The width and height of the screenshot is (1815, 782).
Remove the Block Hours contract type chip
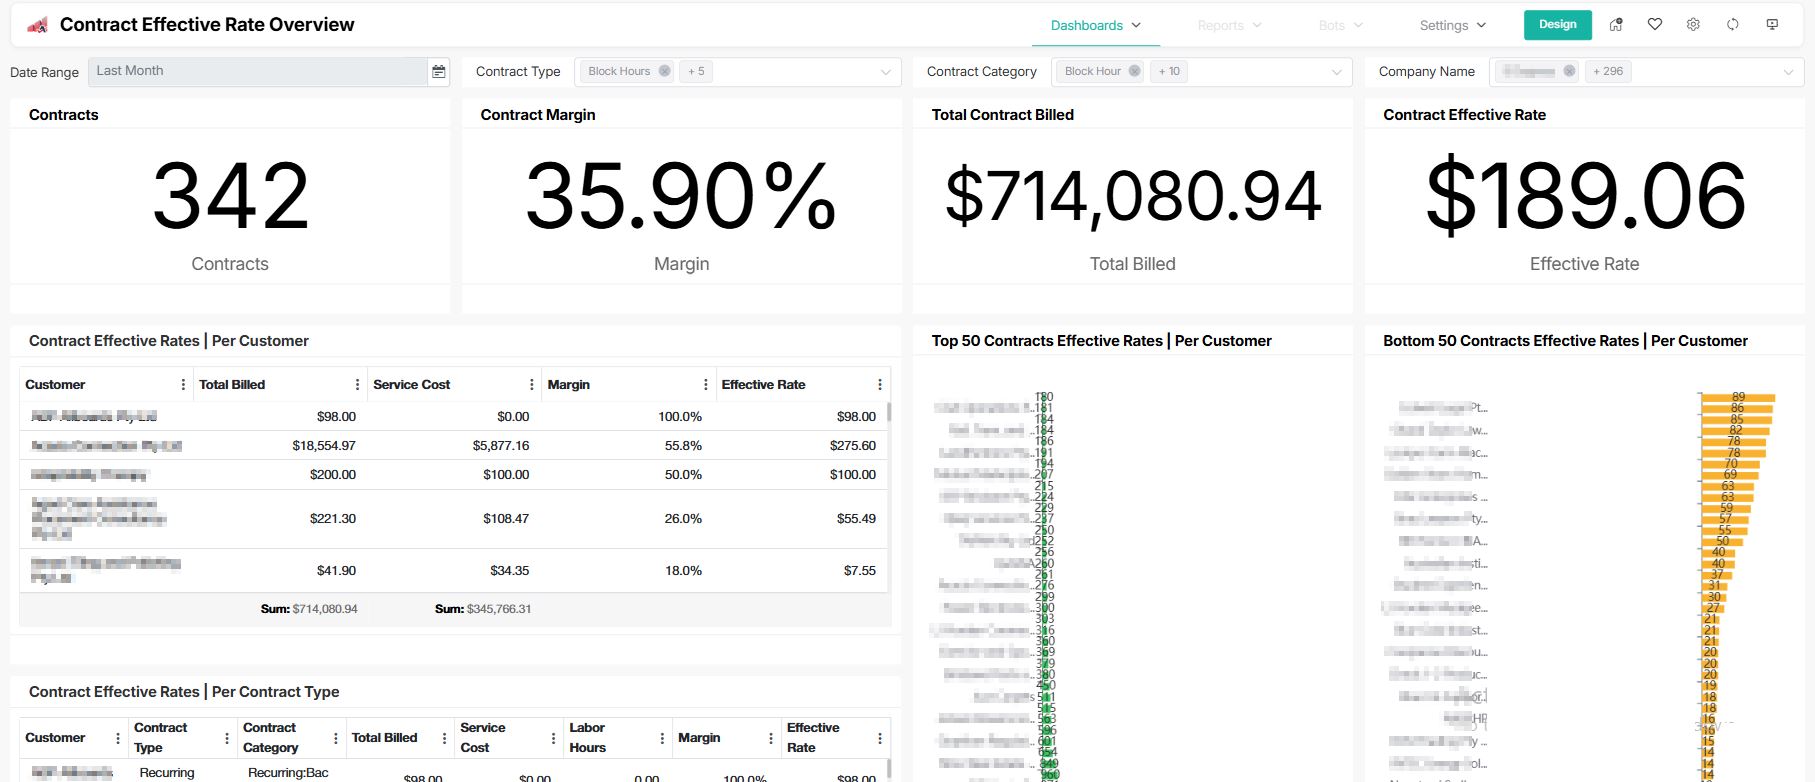(665, 71)
